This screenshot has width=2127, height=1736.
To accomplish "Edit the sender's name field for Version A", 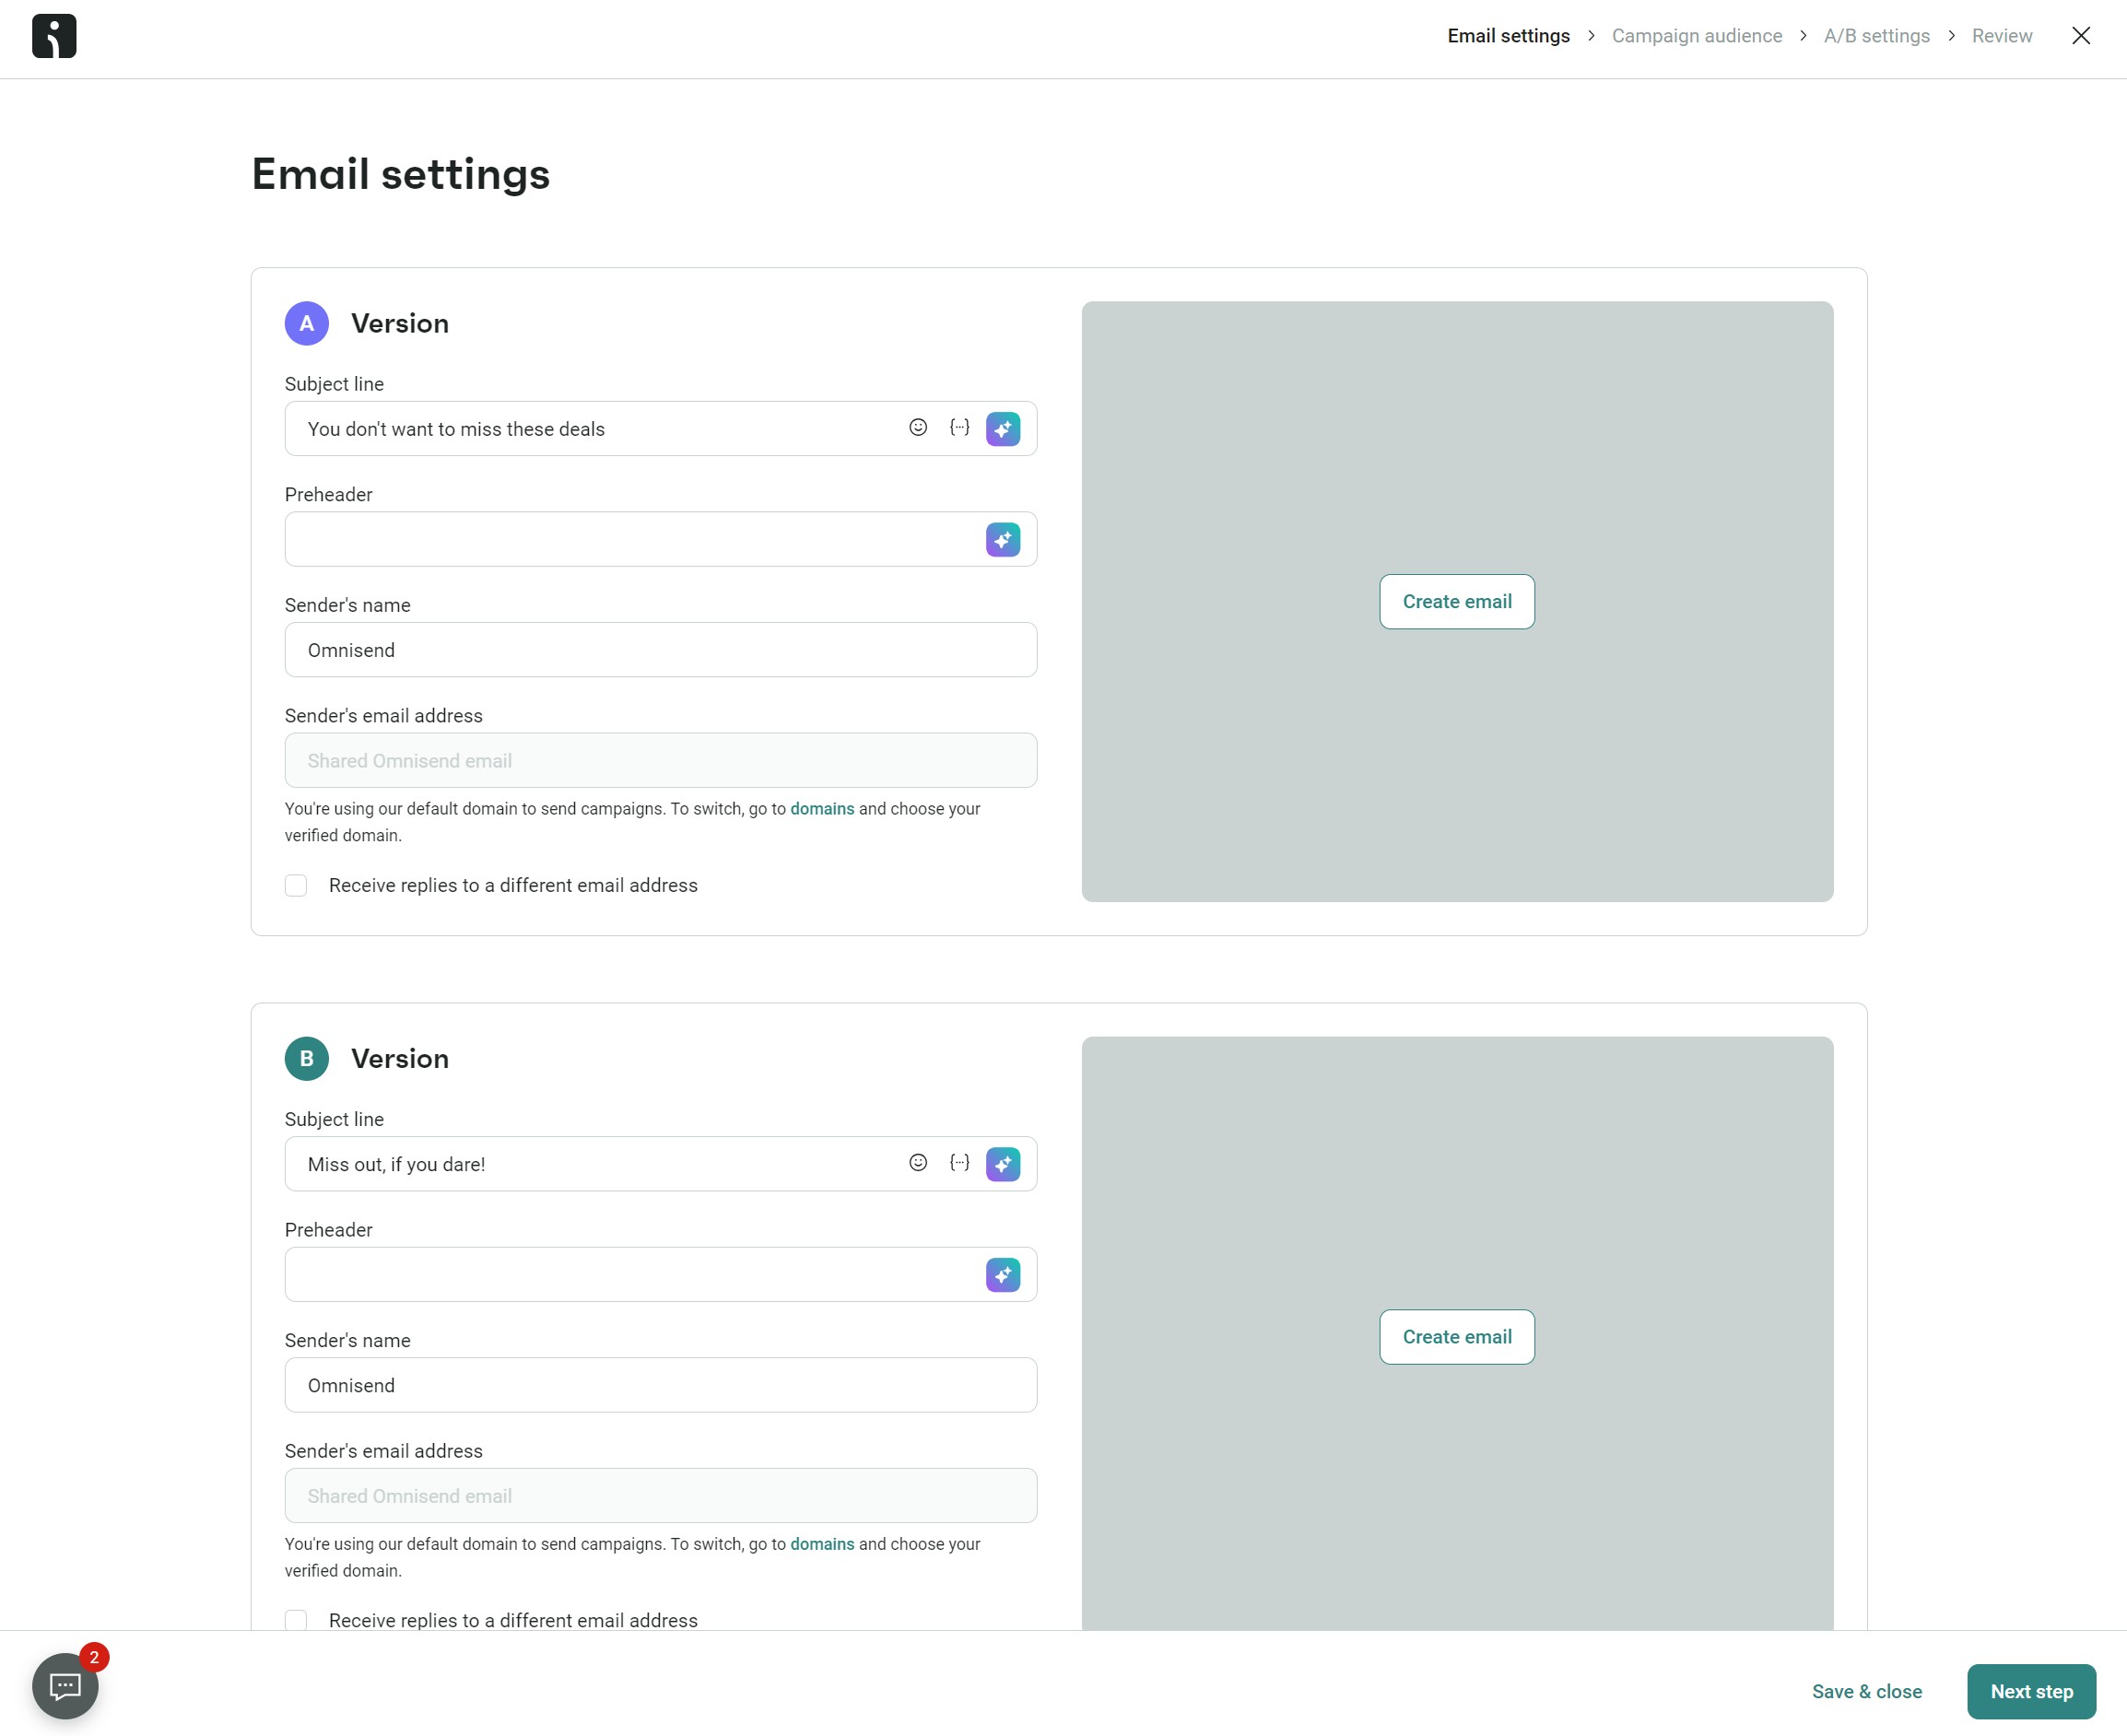I will tap(660, 649).
